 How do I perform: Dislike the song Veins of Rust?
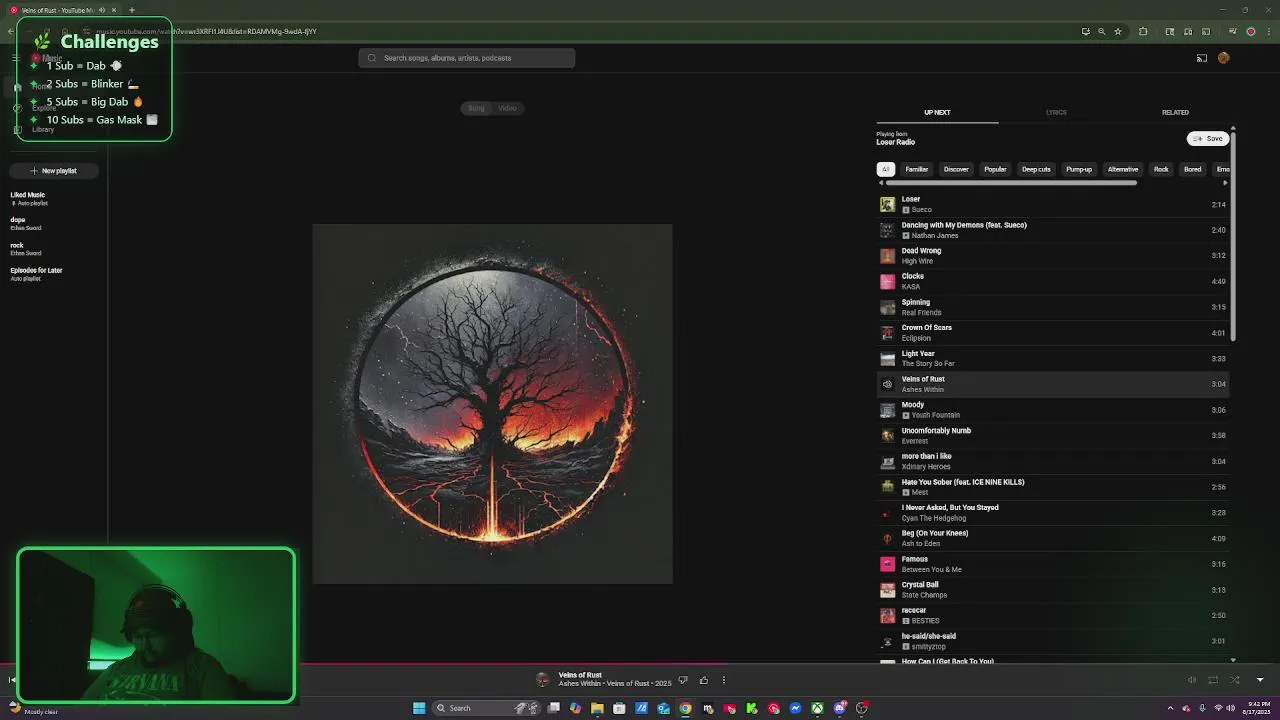click(x=683, y=680)
